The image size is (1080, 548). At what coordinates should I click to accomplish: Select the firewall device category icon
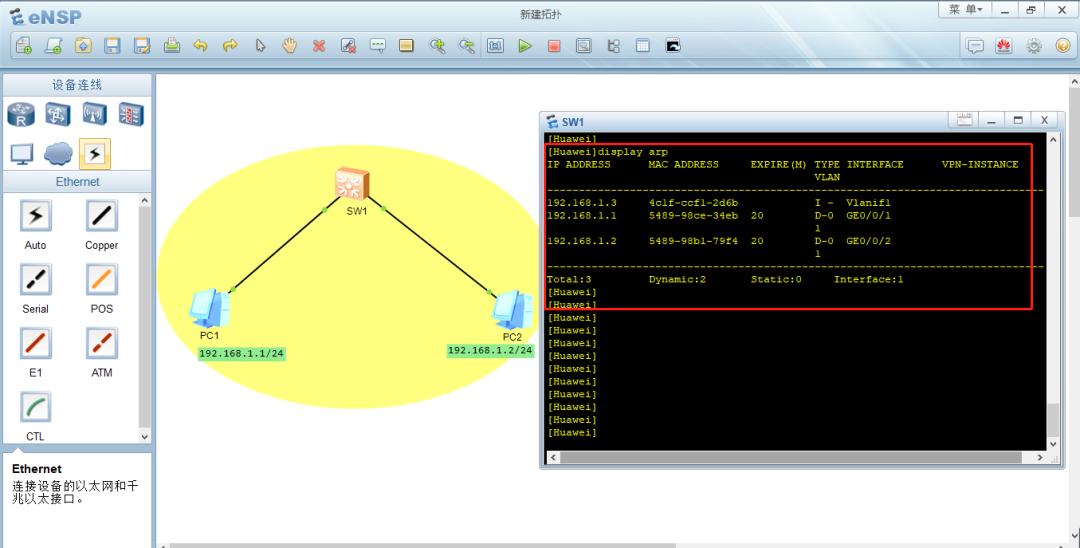pos(131,114)
